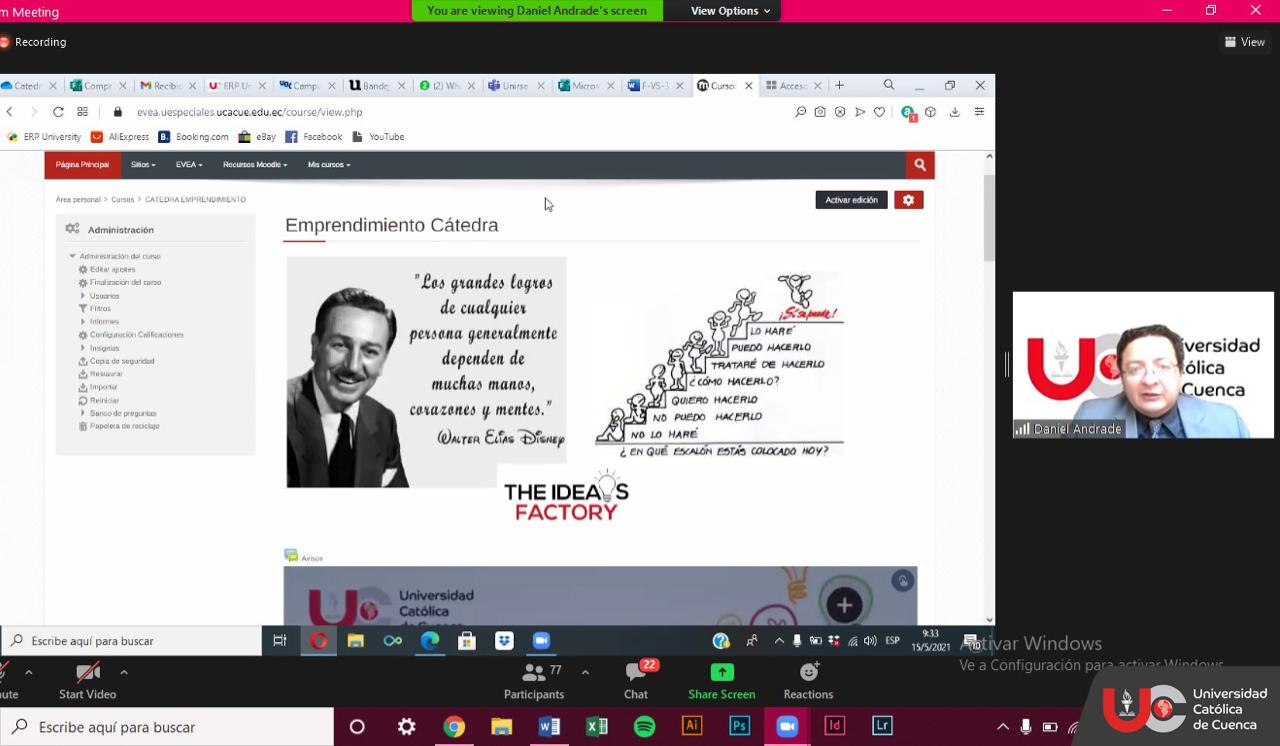
Task: Open the YouTube bookmark
Action: 378,137
